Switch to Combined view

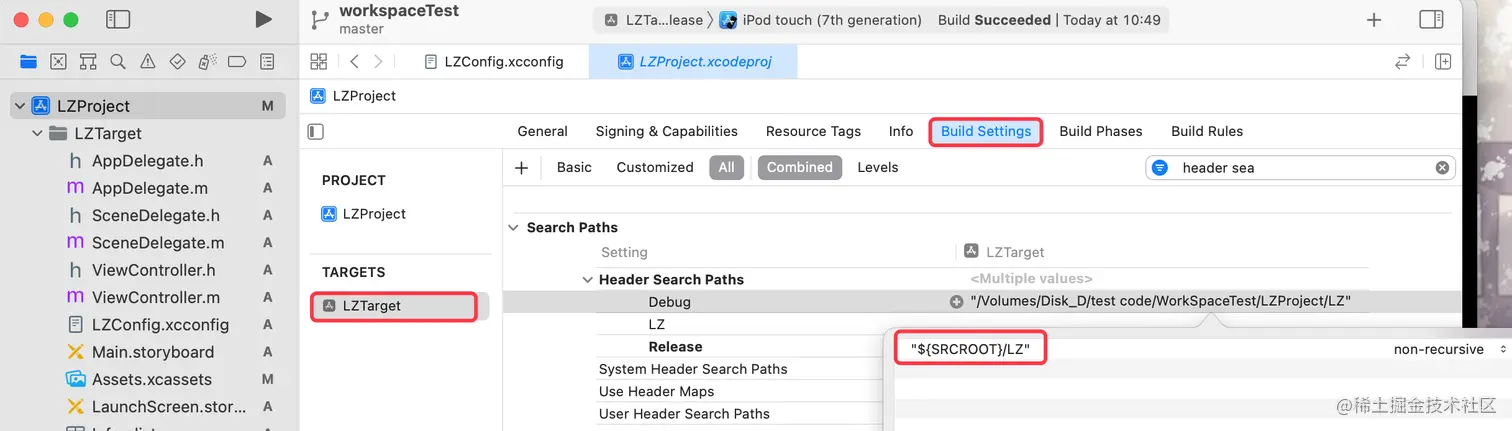click(x=800, y=168)
